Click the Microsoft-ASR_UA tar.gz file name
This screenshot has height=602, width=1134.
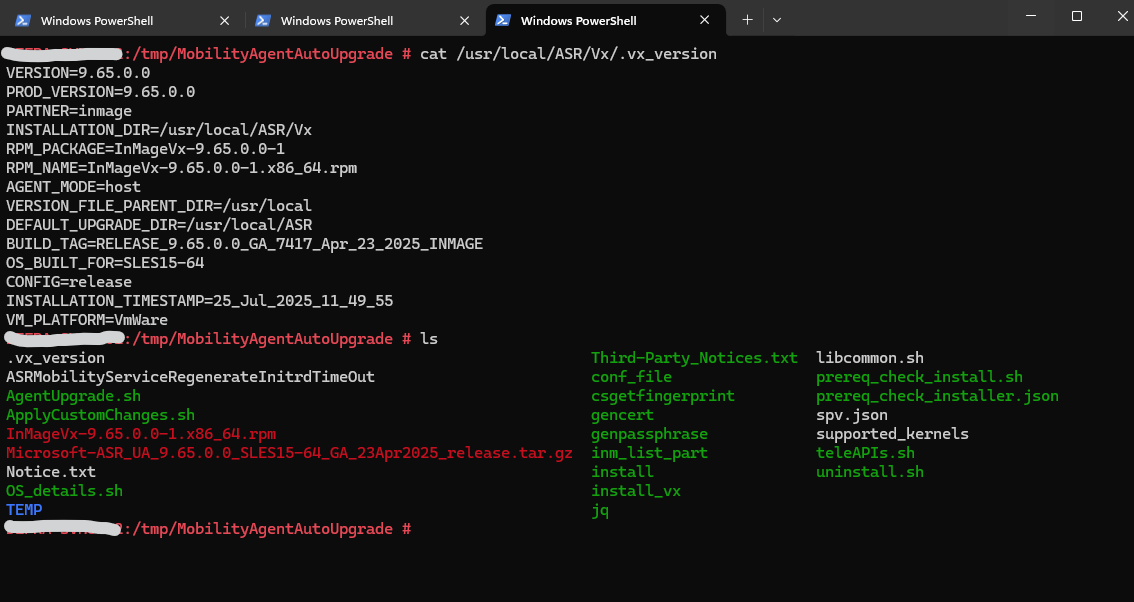pyautogui.click(x=289, y=453)
